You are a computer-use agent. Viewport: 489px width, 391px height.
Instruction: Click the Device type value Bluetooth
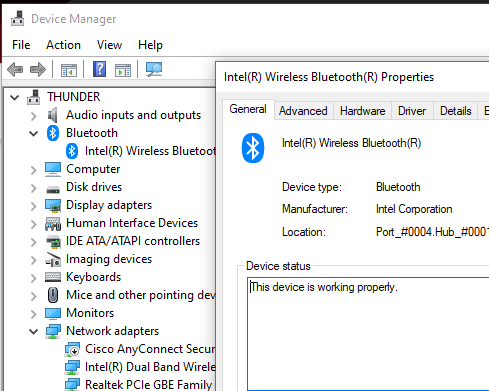click(x=398, y=187)
